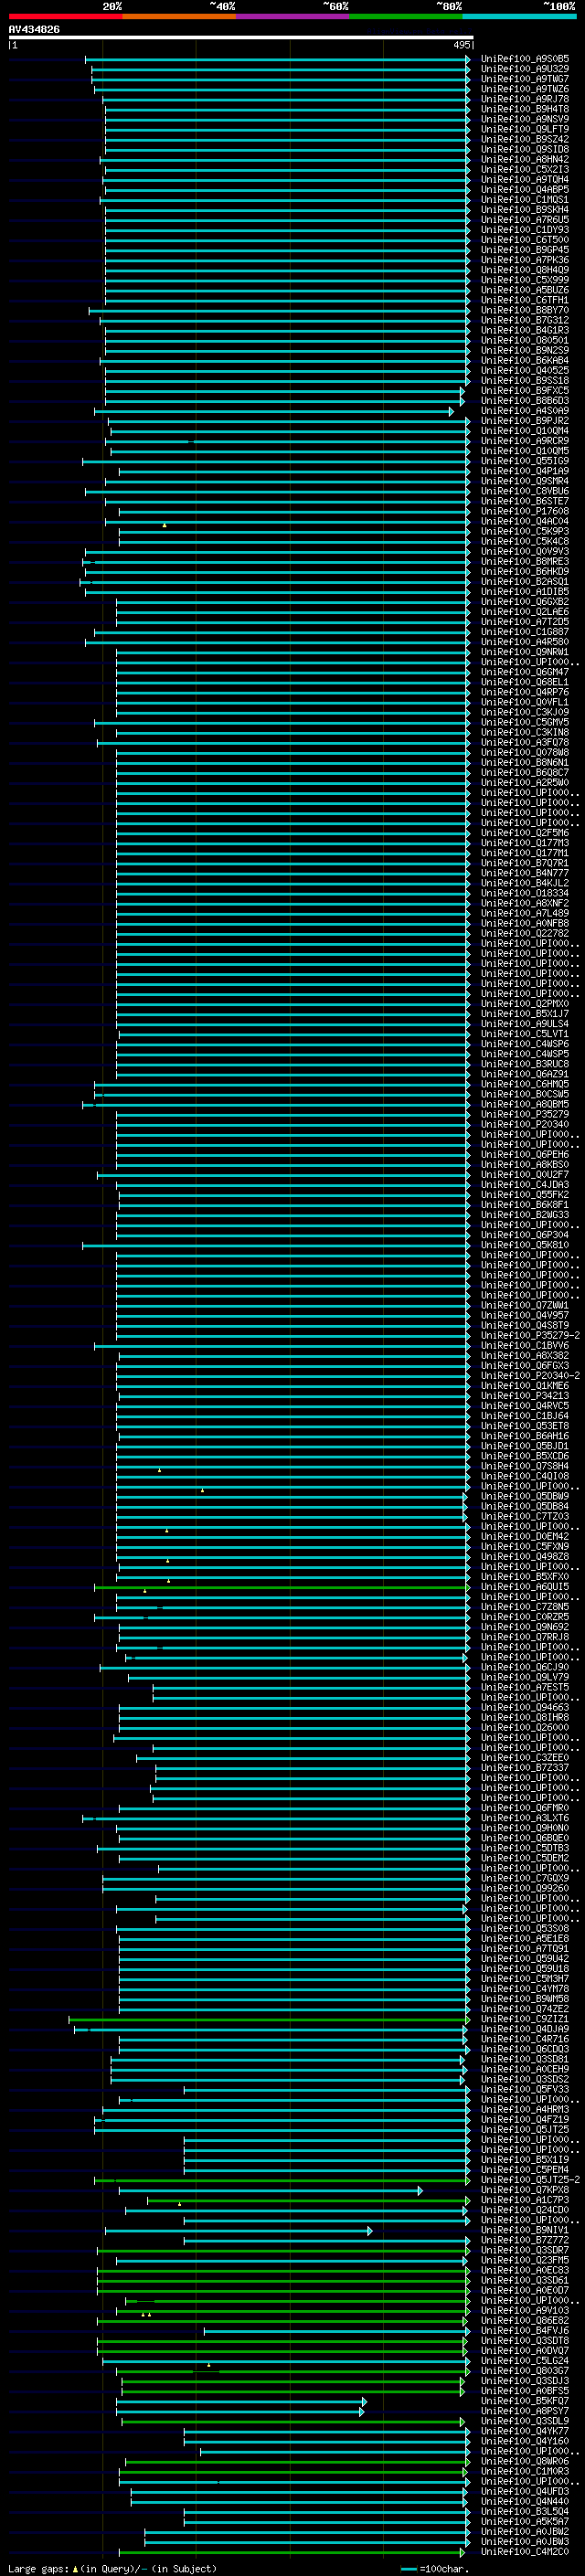Select the UniRef100_Q40525 label
The width and height of the screenshot is (585, 2576).
click(x=525, y=371)
